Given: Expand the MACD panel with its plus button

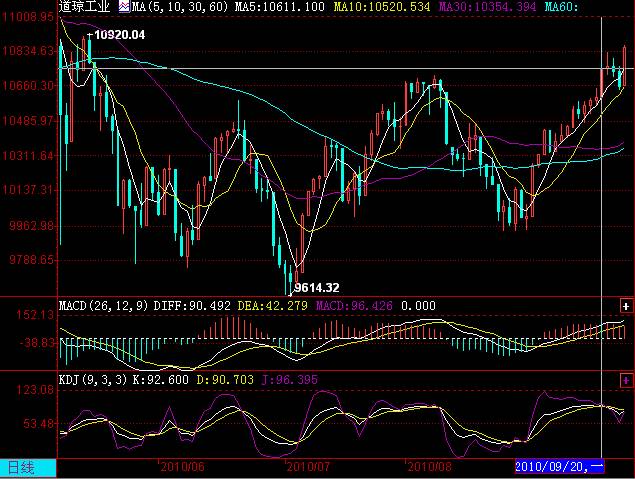Looking at the screenshot, I should 626,306.
